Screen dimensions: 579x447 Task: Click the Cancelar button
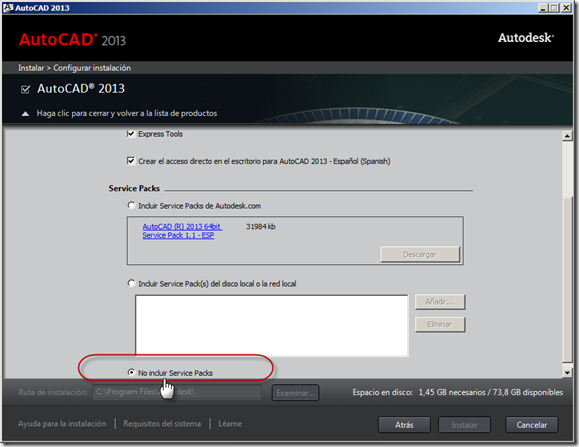[532, 425]
